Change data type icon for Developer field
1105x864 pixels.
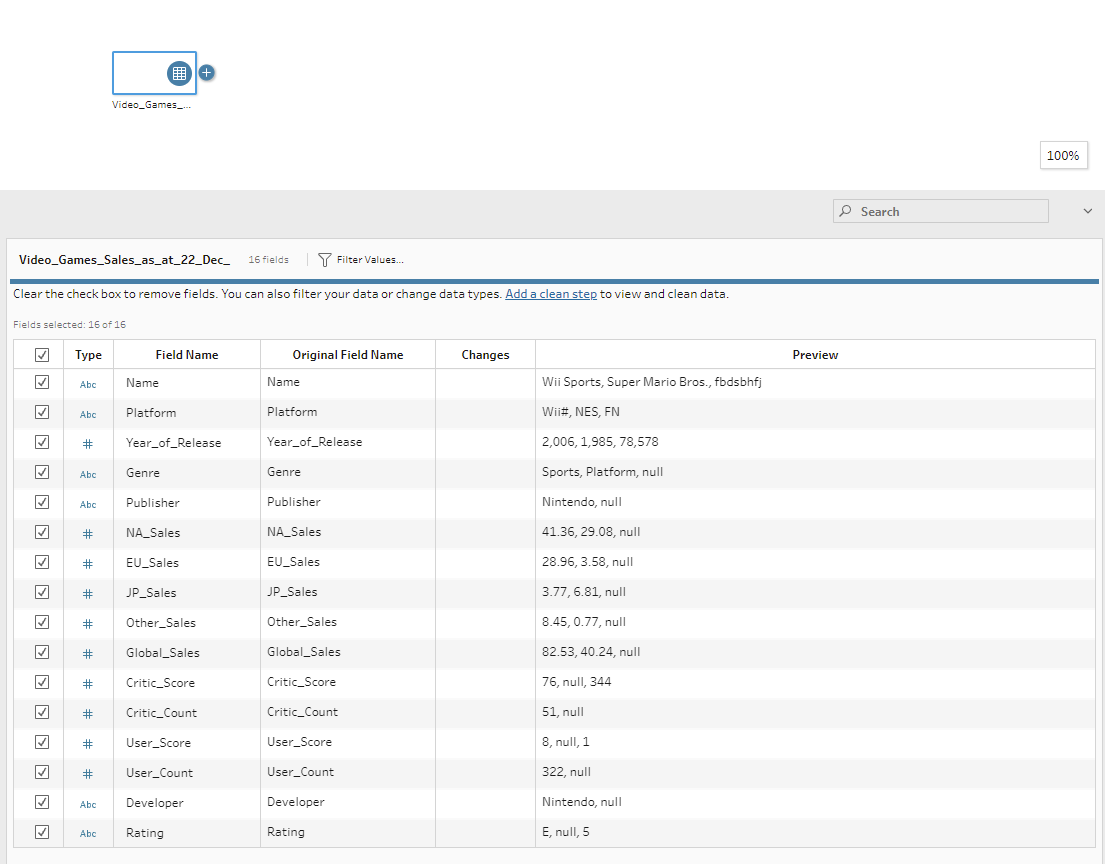pyautogui.click(x=88, y=804)
